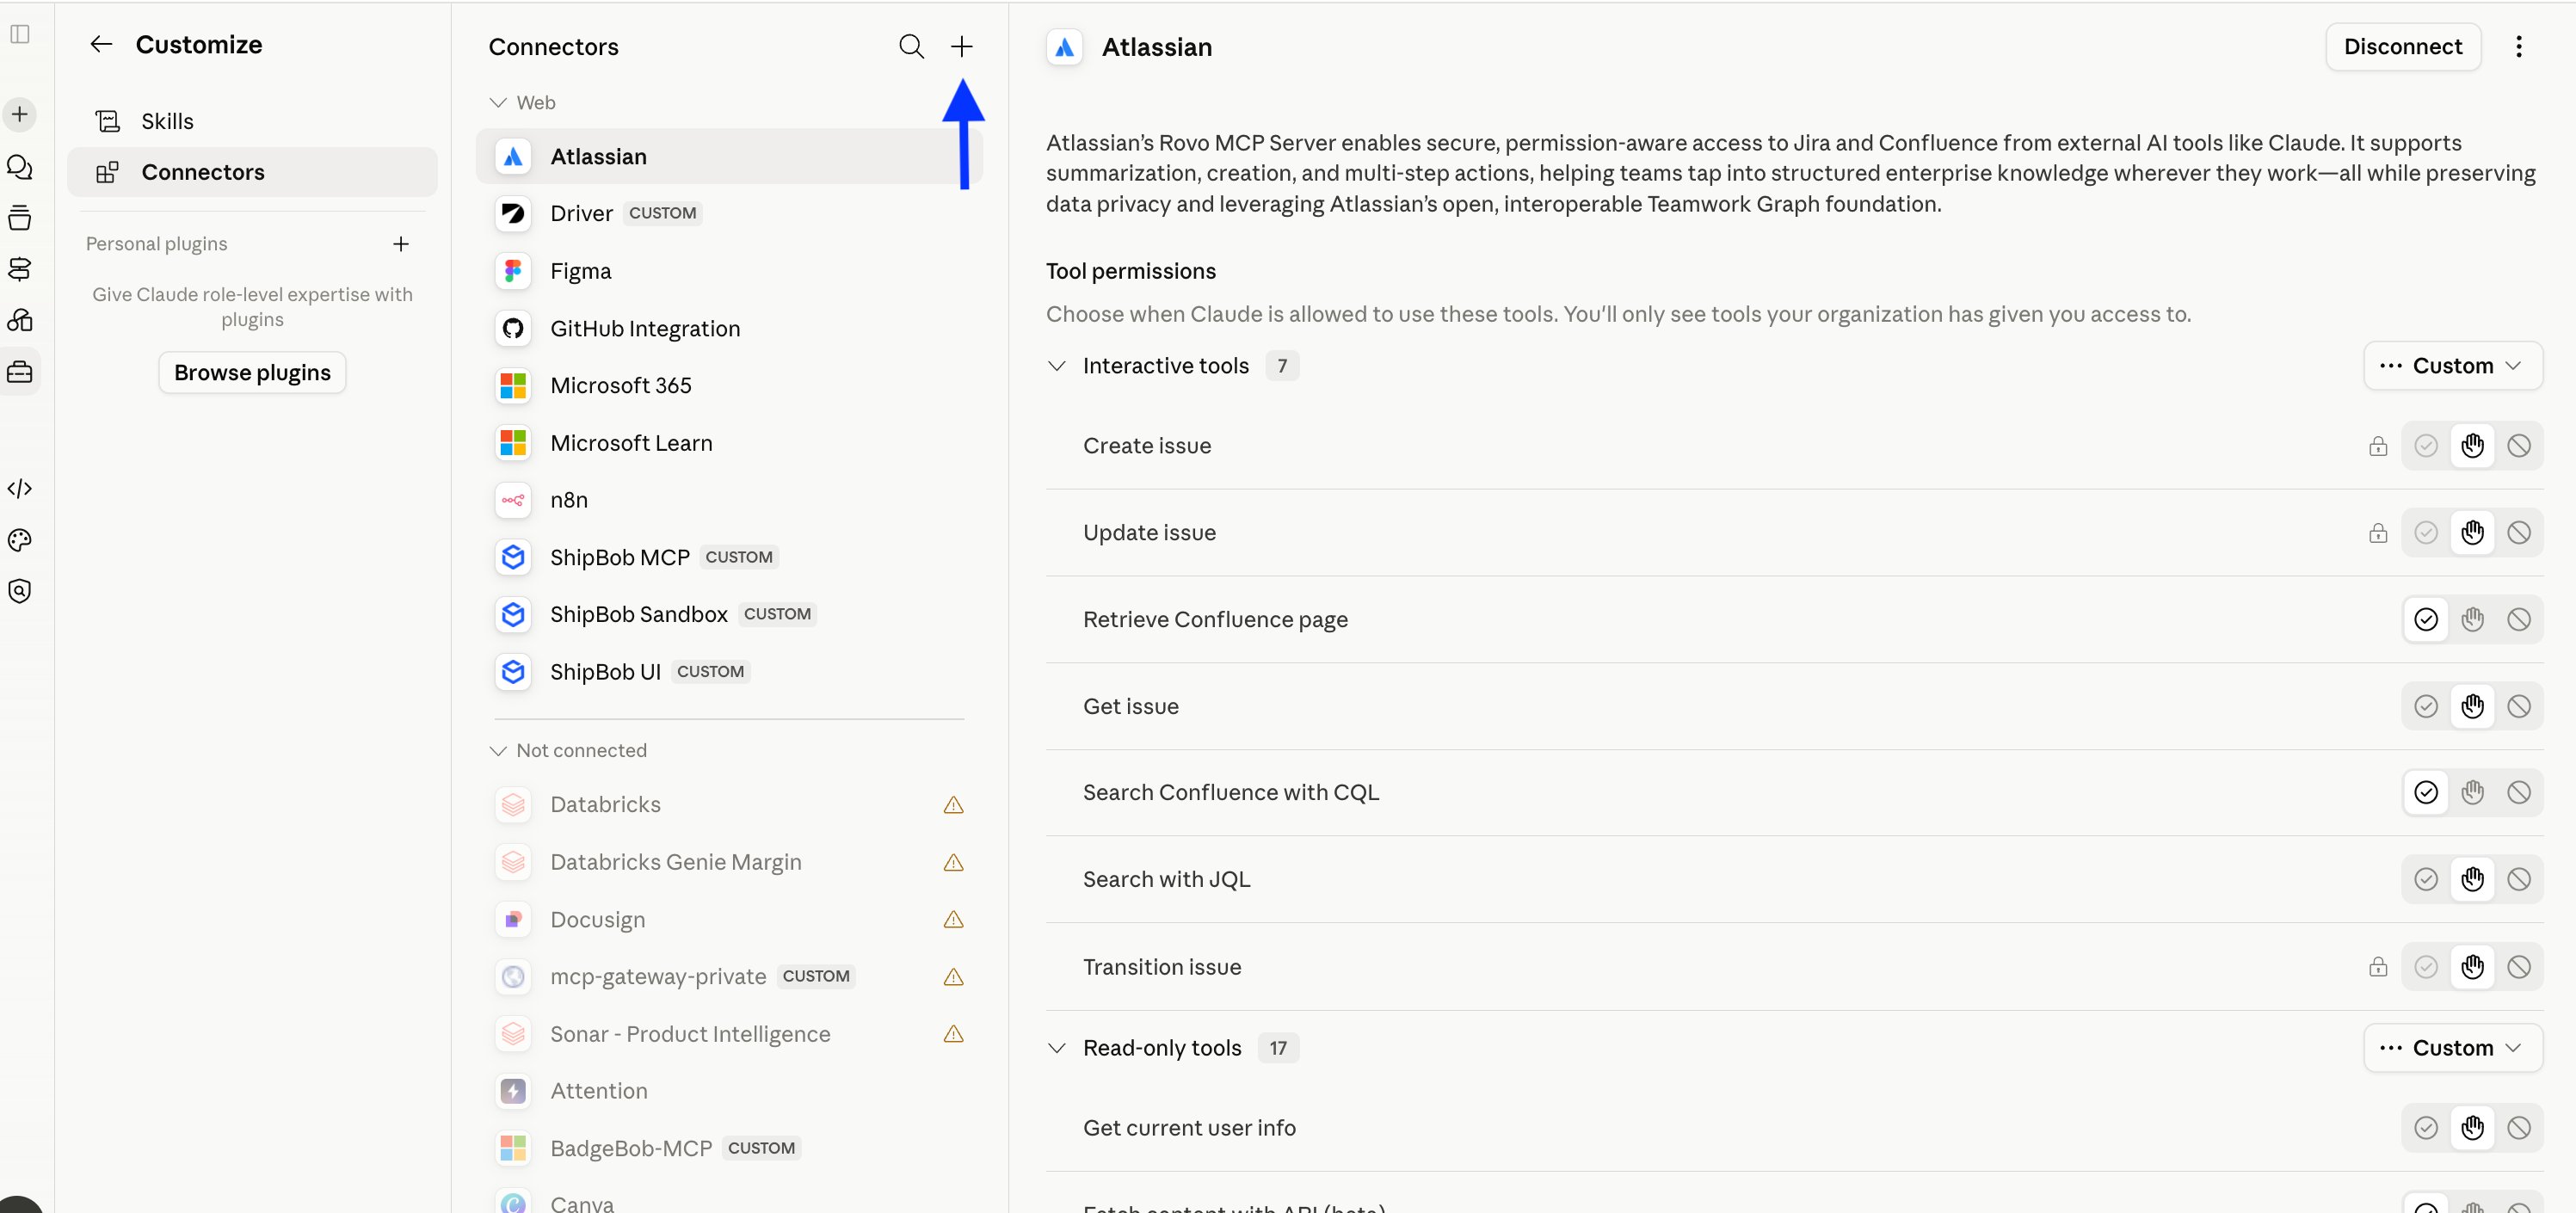The height and width of the screenshot is (1213, 2576).
Task: Open Read-only tools Custom permission dropdown
Action: 2453,1048
